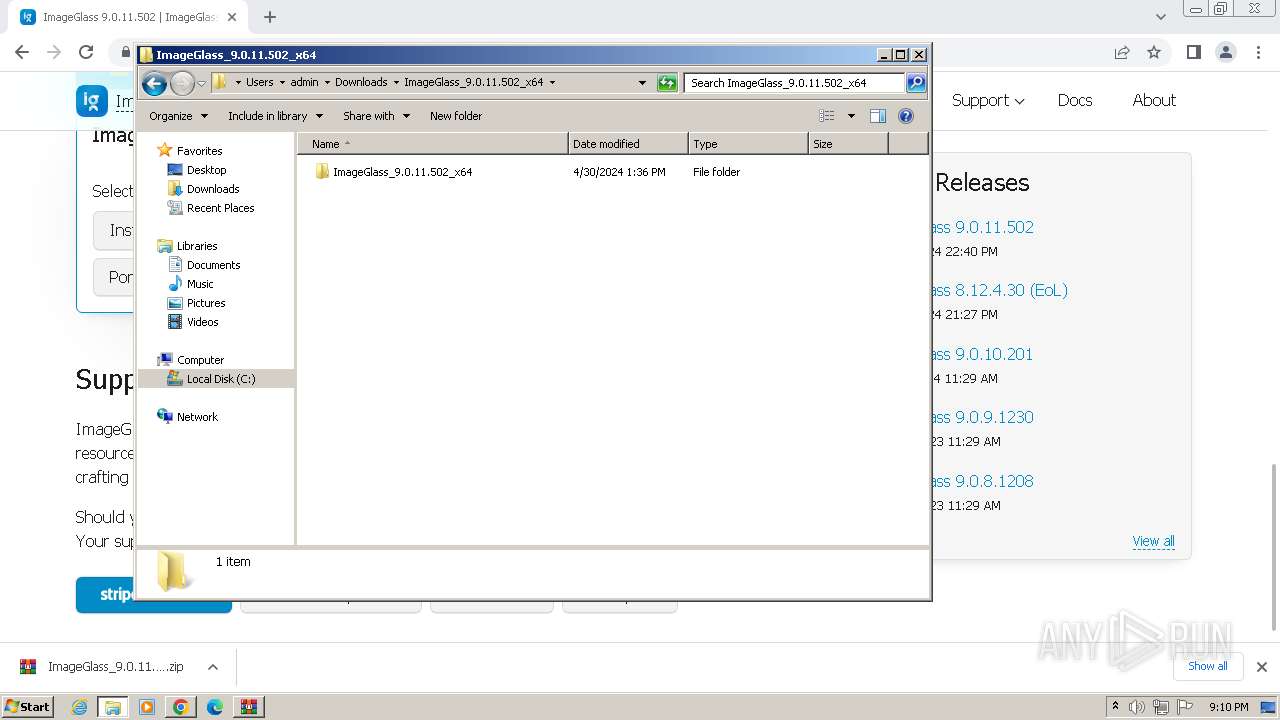This screenshot has height=720, width=1280.
Task: Open the Chrome tab search chevron
Action: [x=1160, y=17]
